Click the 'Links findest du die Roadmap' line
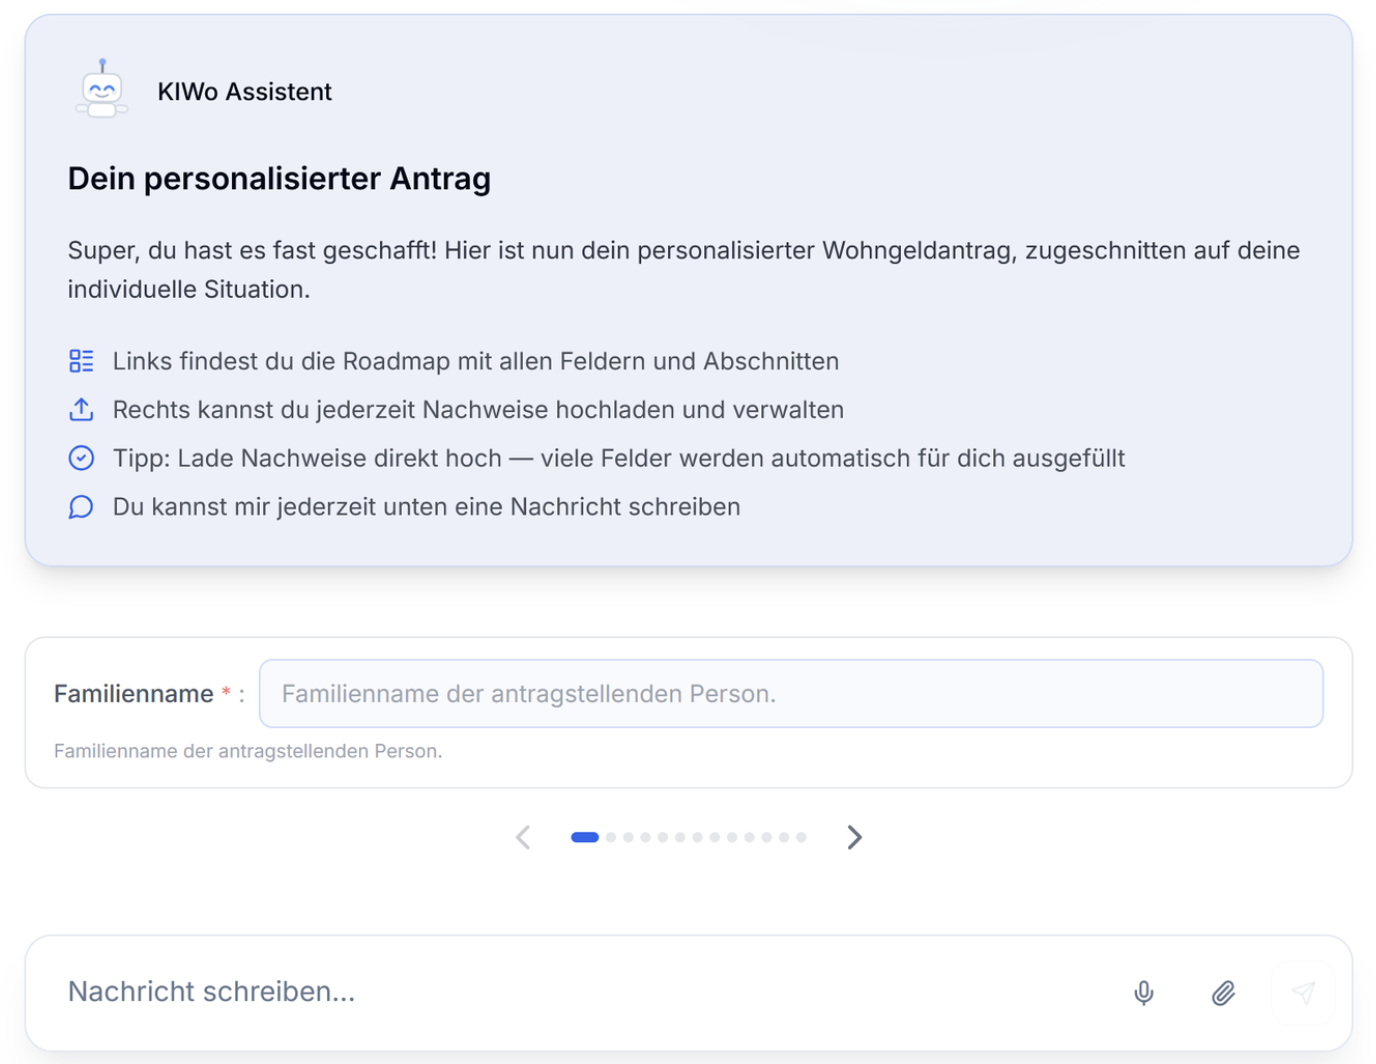1376x1064 pixels. tap(475, 361)
